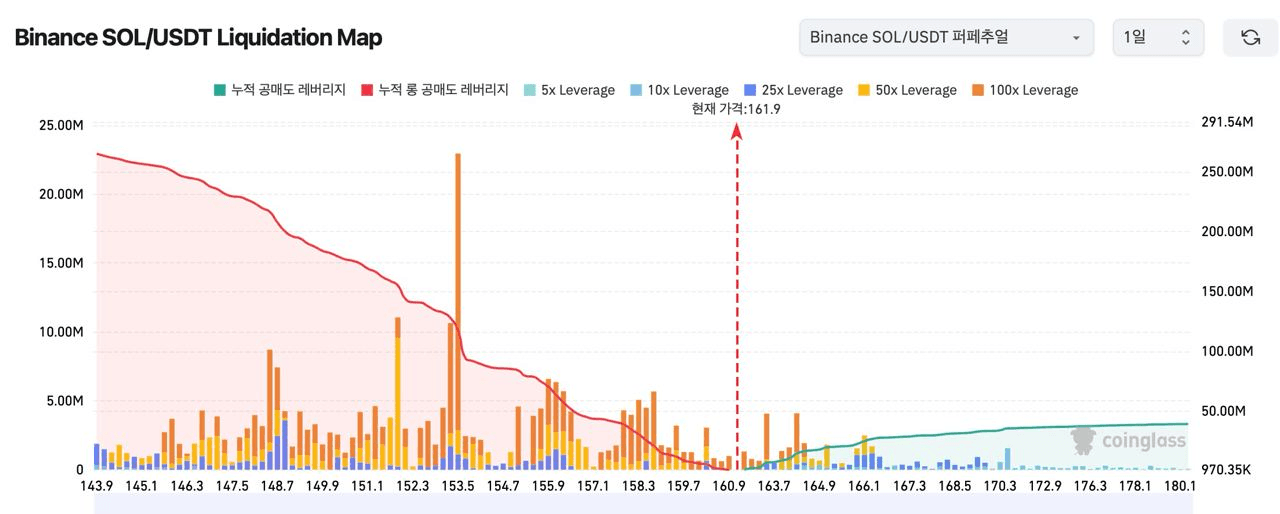This screenshot has height=514, width=1280.
Task: Click the 291.54M right axis label
Action: coord(1226,122)
